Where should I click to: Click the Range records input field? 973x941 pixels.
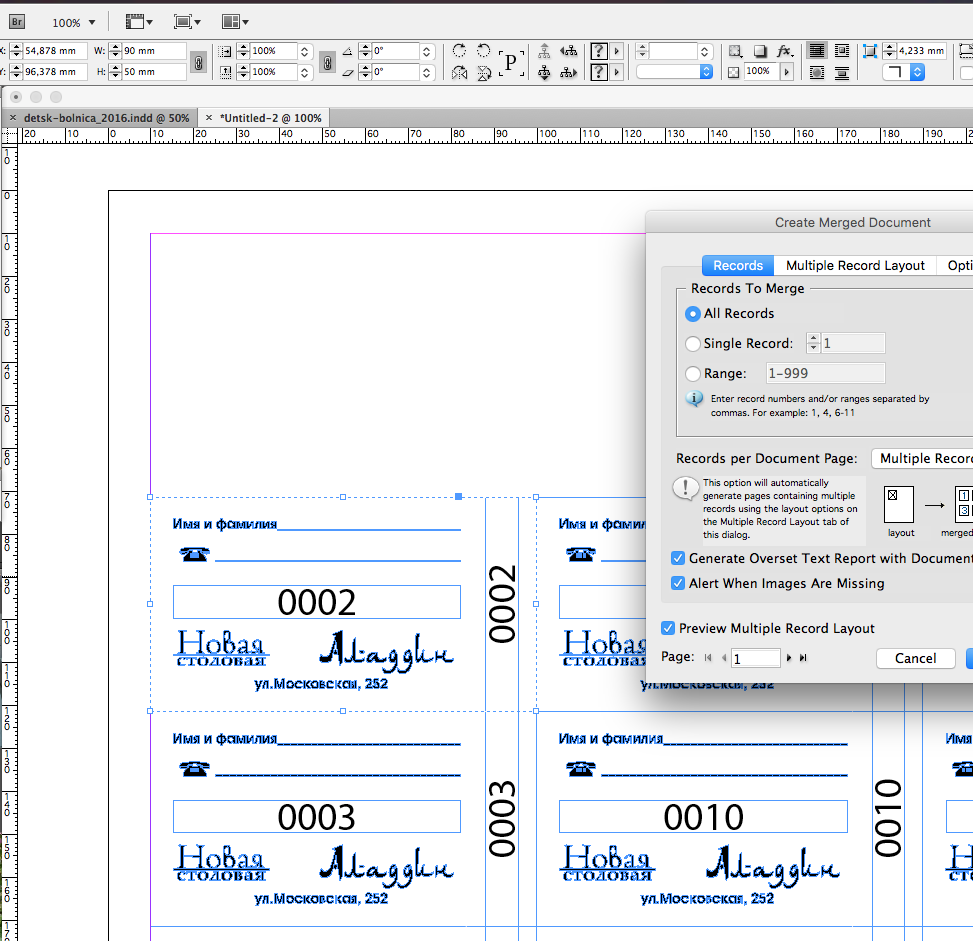coord(825,373)
